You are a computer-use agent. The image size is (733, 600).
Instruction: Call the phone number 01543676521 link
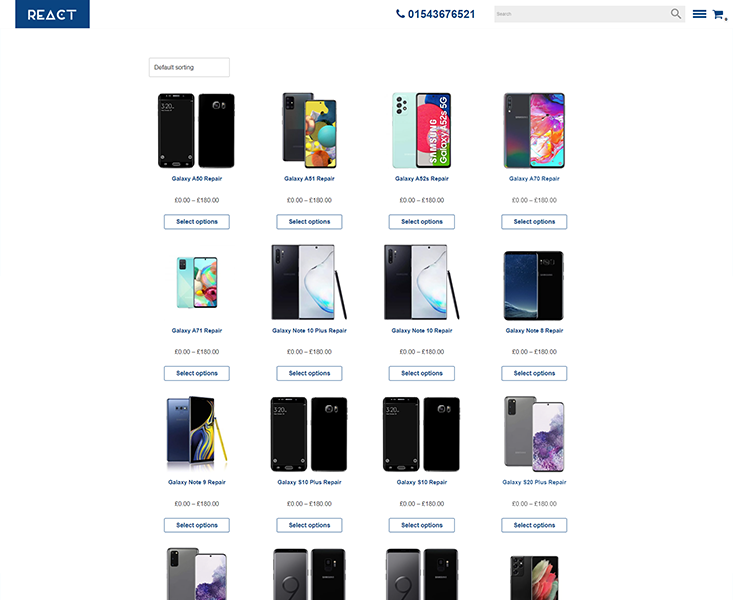[x=441, y=14]
